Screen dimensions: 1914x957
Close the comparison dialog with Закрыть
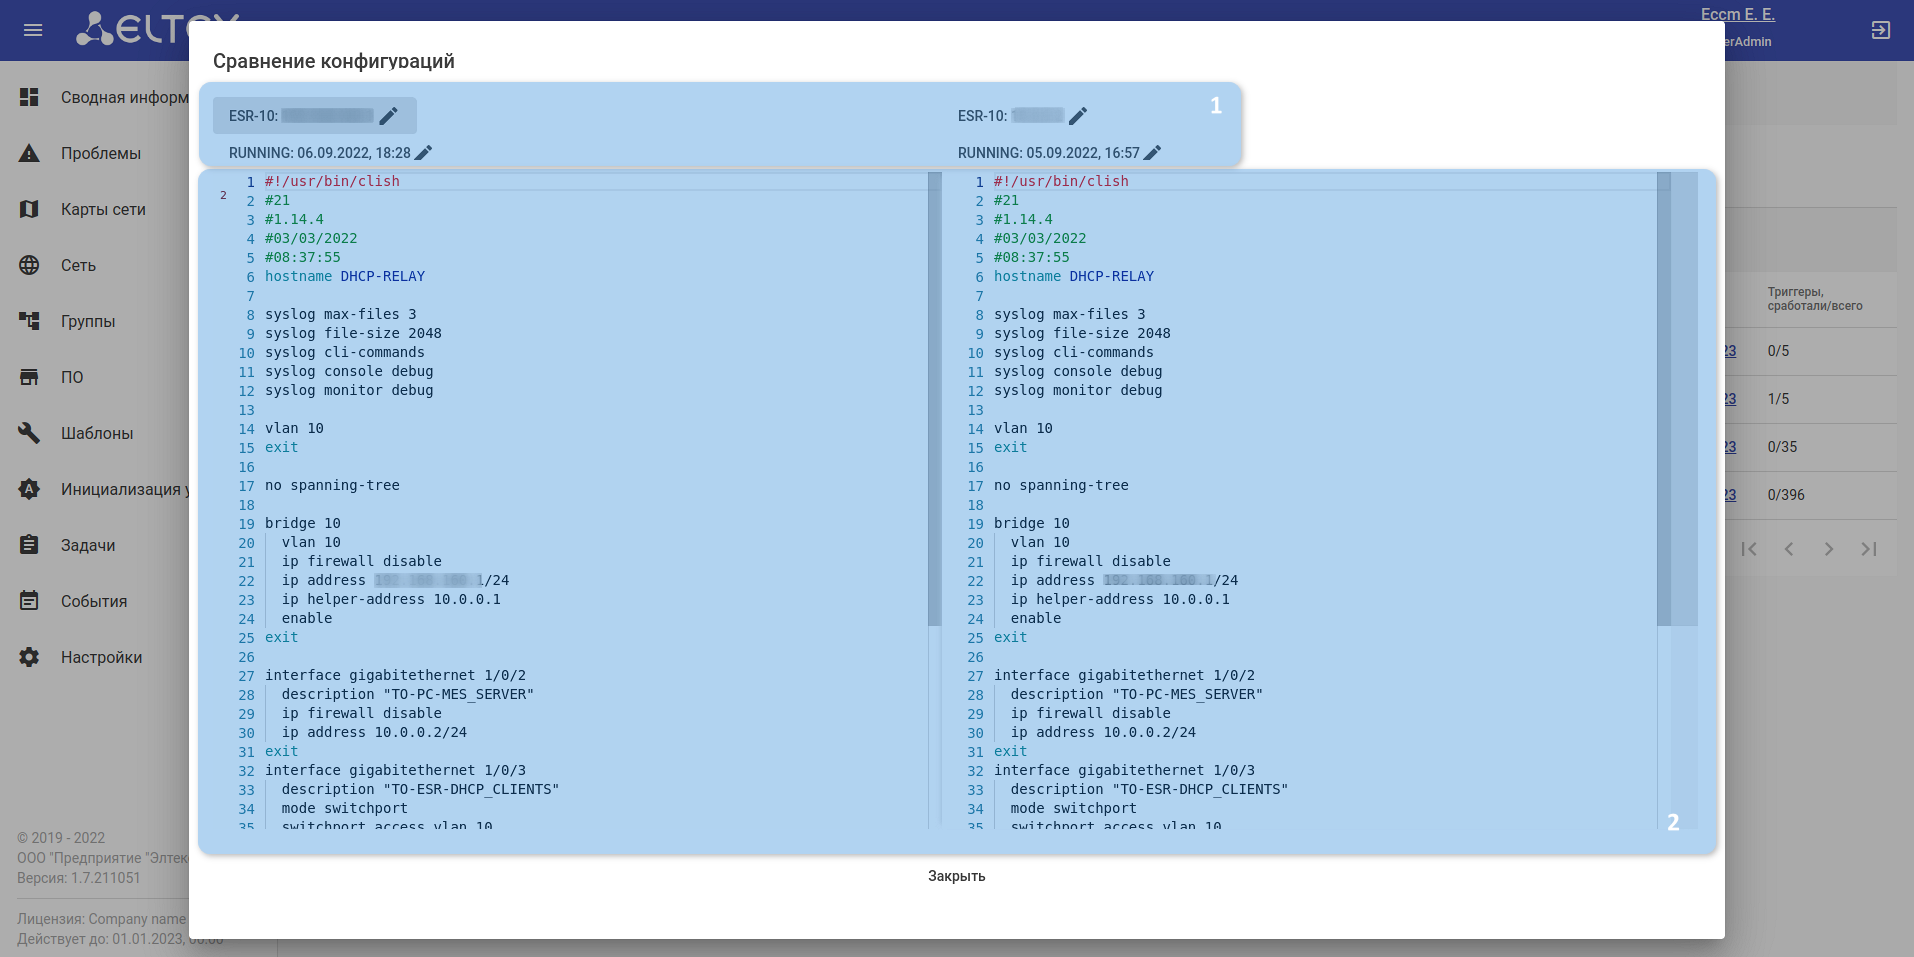pyautogui.click(x=957, y=876)
